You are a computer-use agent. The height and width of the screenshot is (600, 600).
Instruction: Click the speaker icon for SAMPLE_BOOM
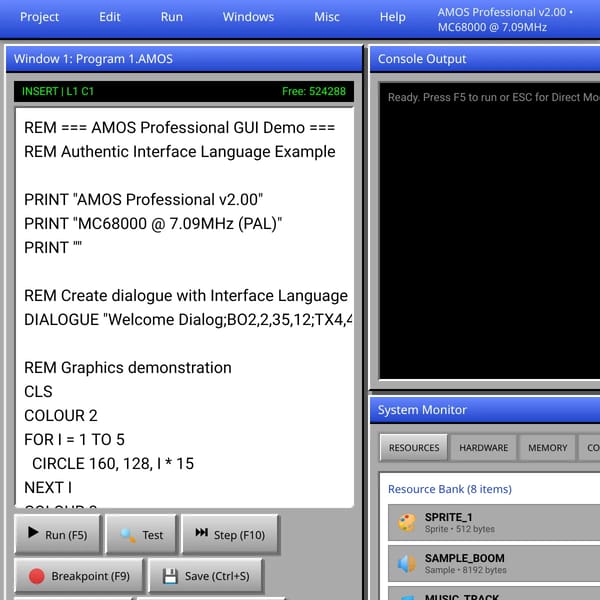click(x=407, y=564)
